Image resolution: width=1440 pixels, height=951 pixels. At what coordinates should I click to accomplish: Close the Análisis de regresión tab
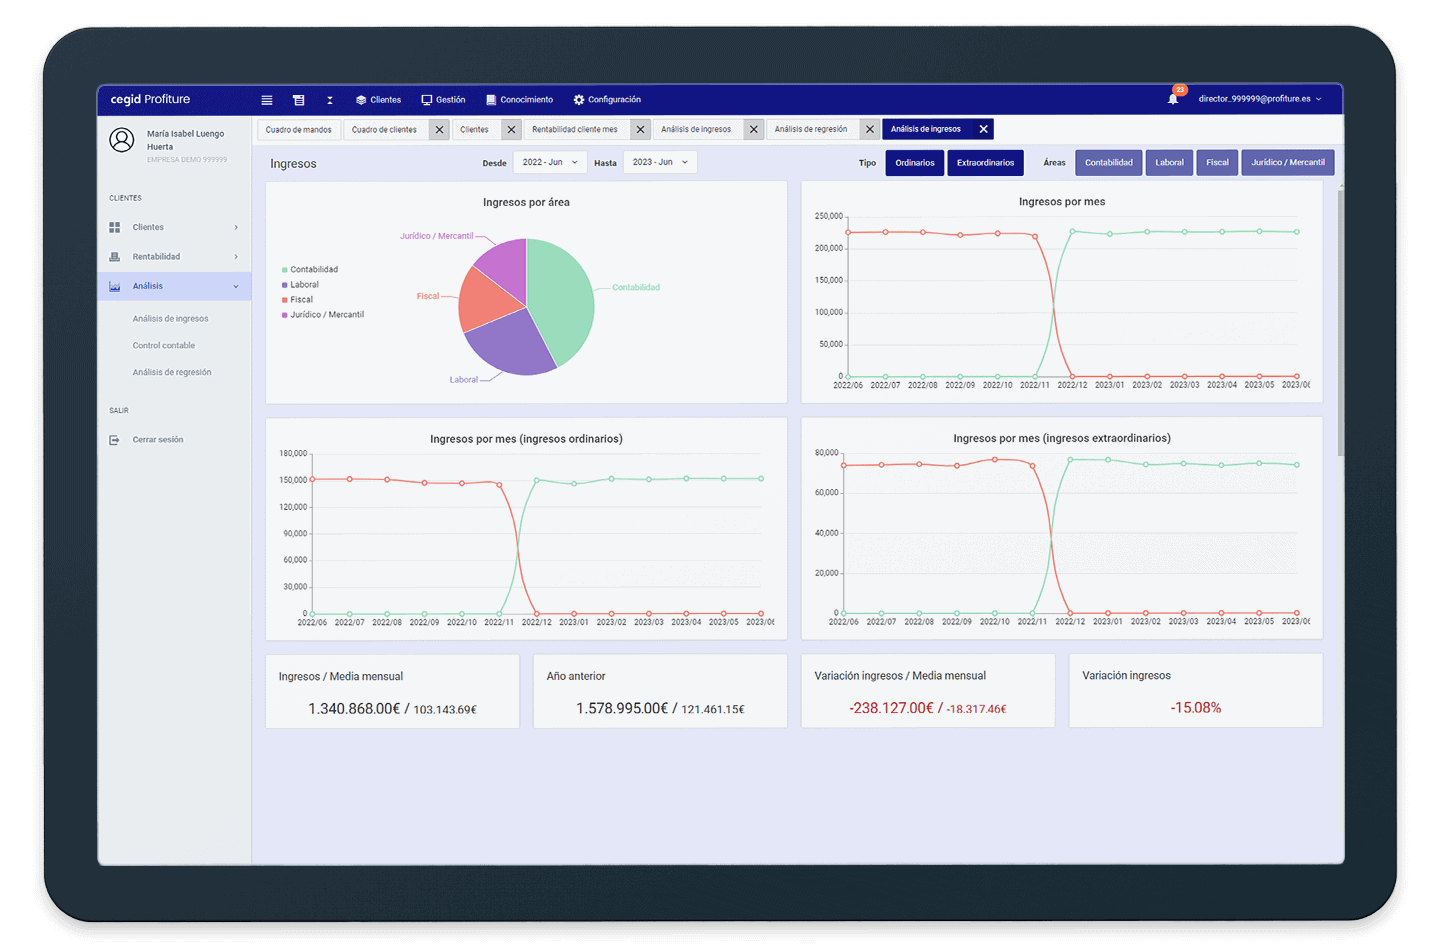pos(870,130)
